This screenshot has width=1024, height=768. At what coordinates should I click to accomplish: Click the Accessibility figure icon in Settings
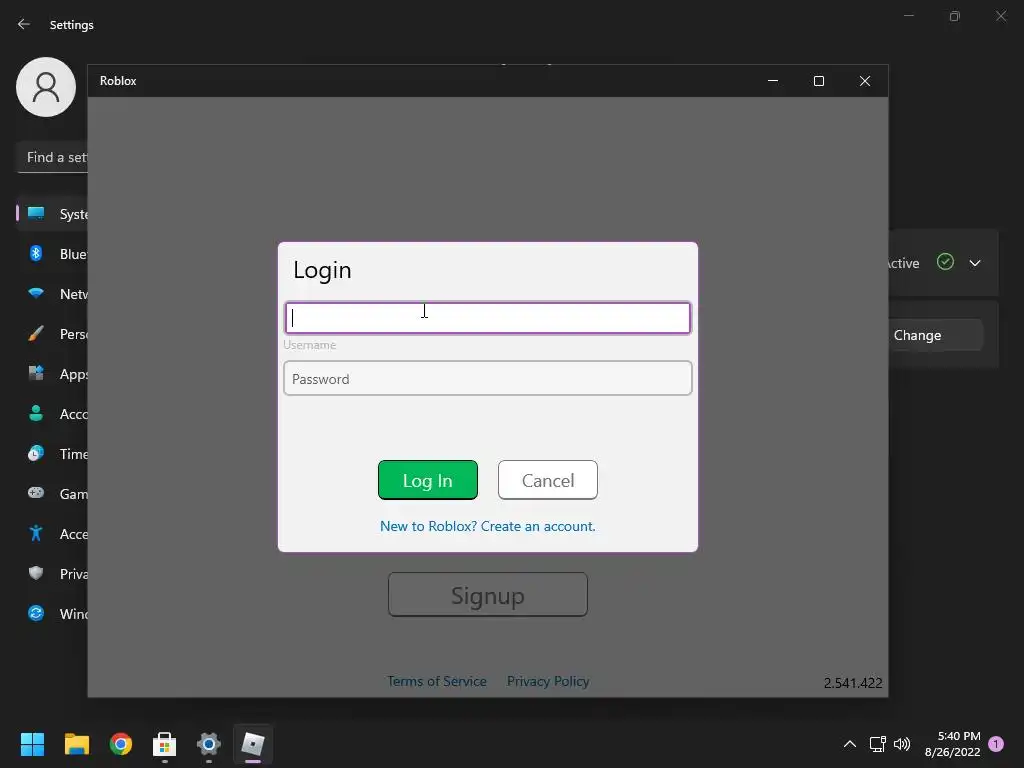36,534
